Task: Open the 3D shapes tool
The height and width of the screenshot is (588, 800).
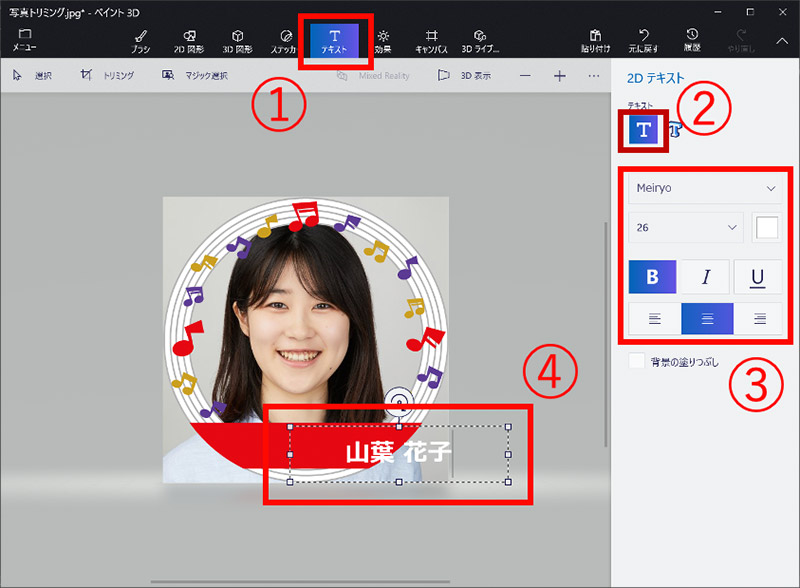Action: pyautogui.click(x=236, y=39)
